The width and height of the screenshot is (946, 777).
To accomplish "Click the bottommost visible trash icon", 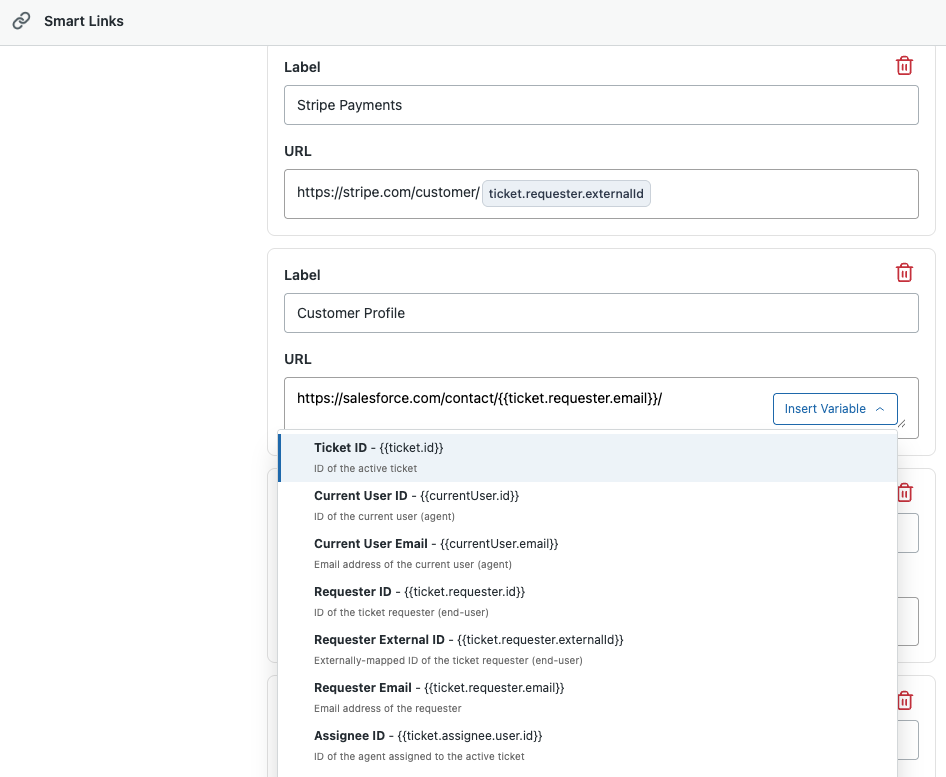I will (x=904, y=701).
